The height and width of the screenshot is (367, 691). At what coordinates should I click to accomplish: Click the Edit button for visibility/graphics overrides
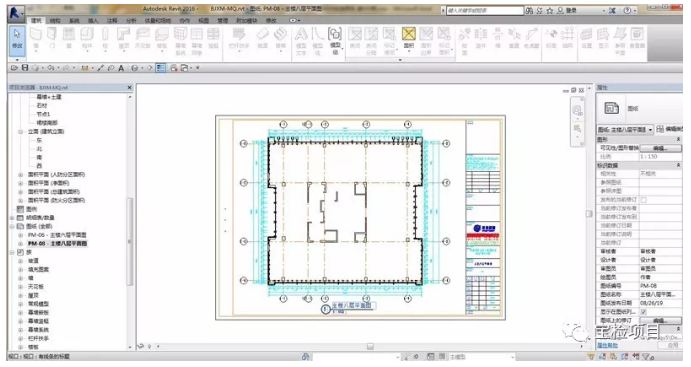pos(660,148)
